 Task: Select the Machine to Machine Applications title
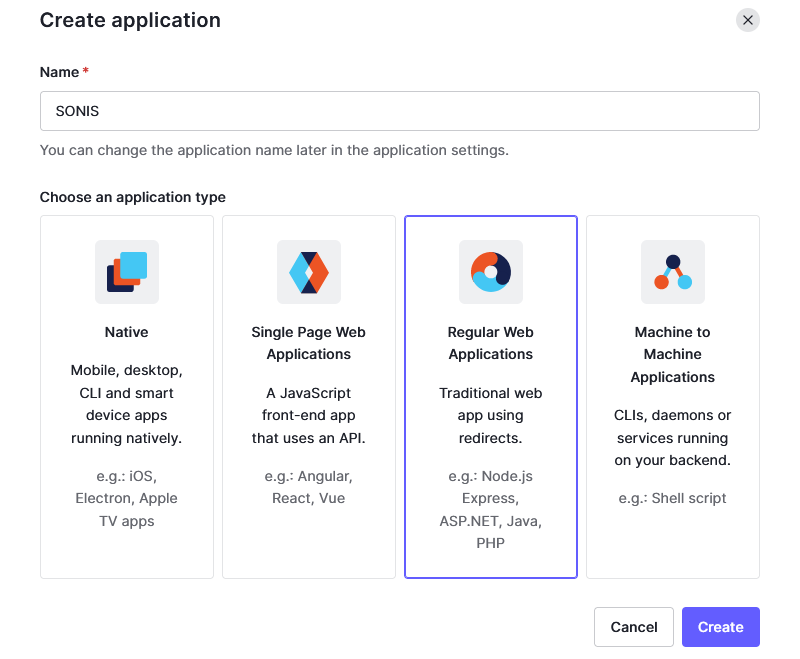point(673,354)
